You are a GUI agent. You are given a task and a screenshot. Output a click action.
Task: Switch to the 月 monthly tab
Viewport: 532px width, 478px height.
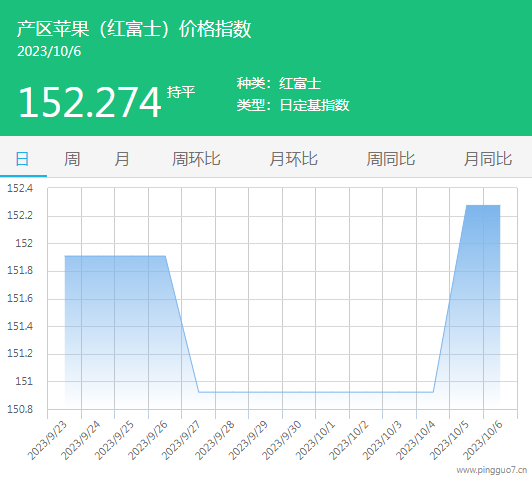coord(122,159)
